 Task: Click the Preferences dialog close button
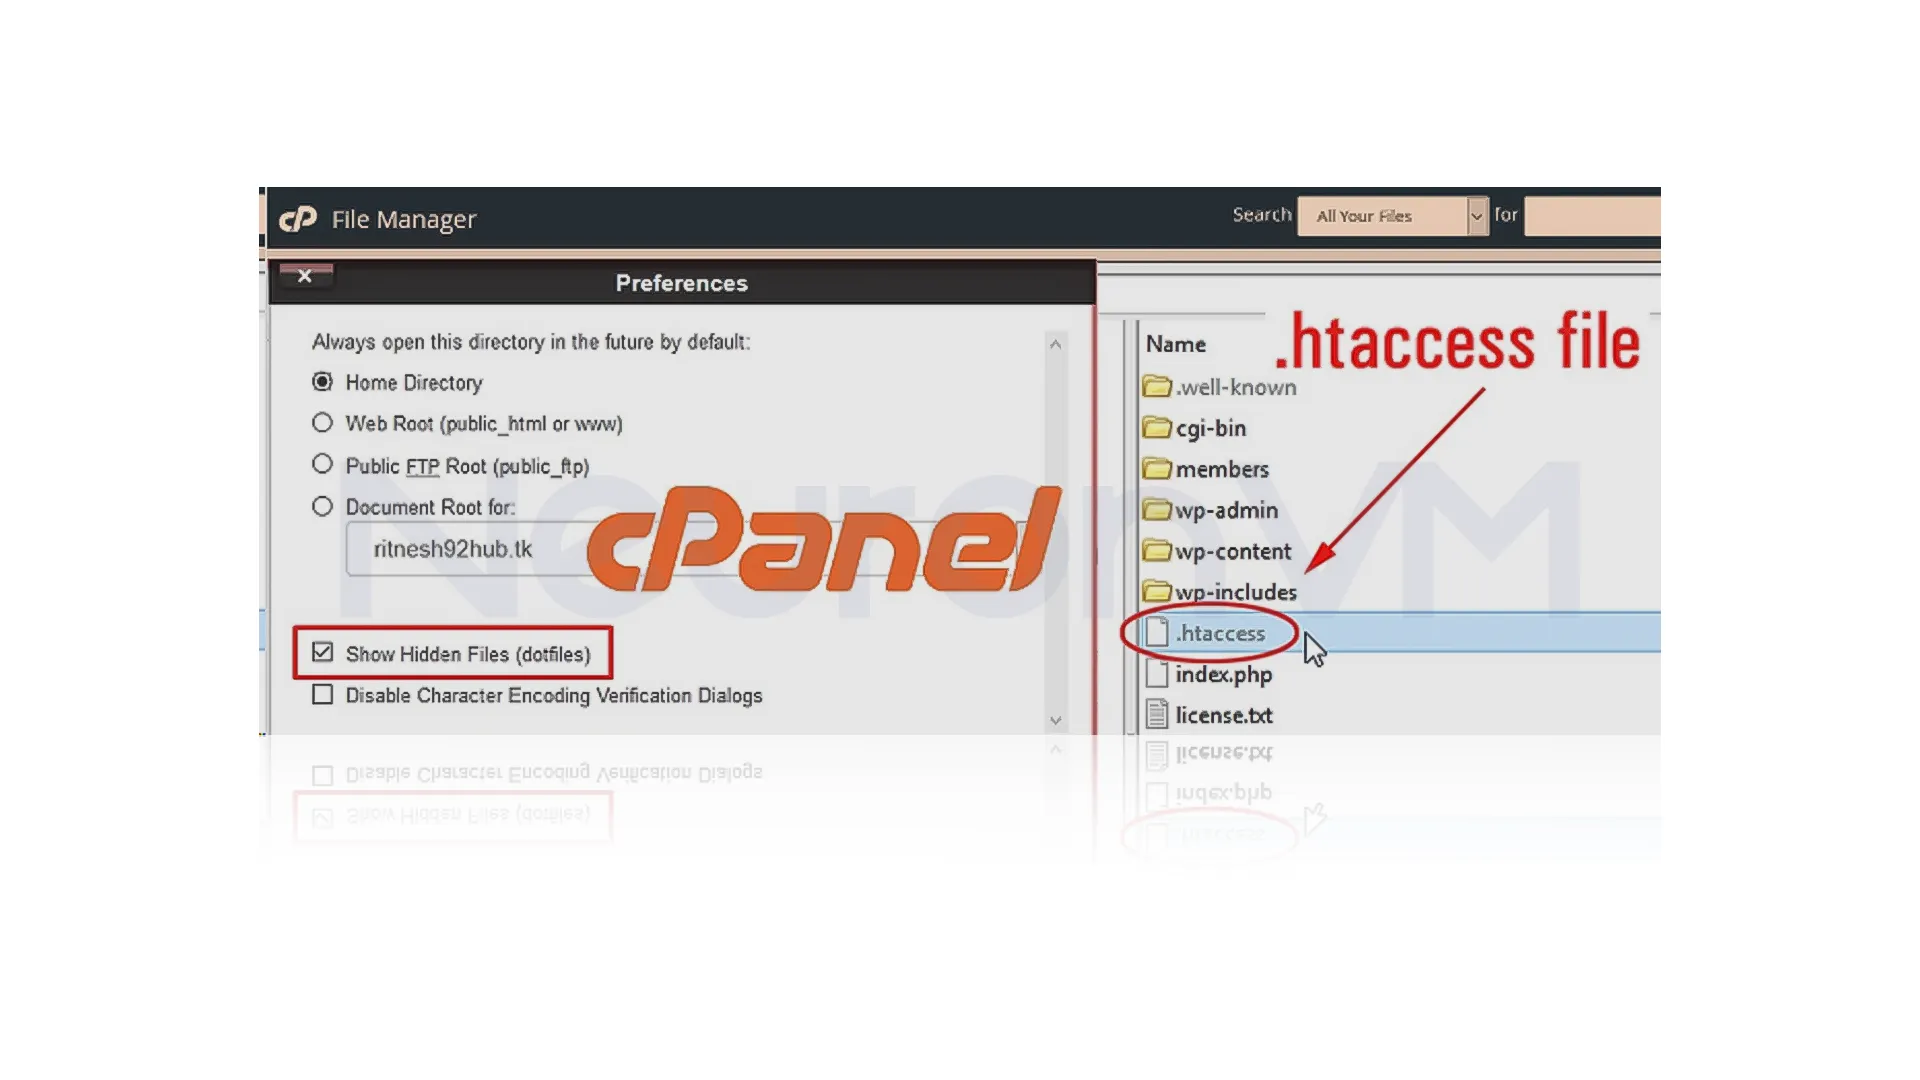303,274
